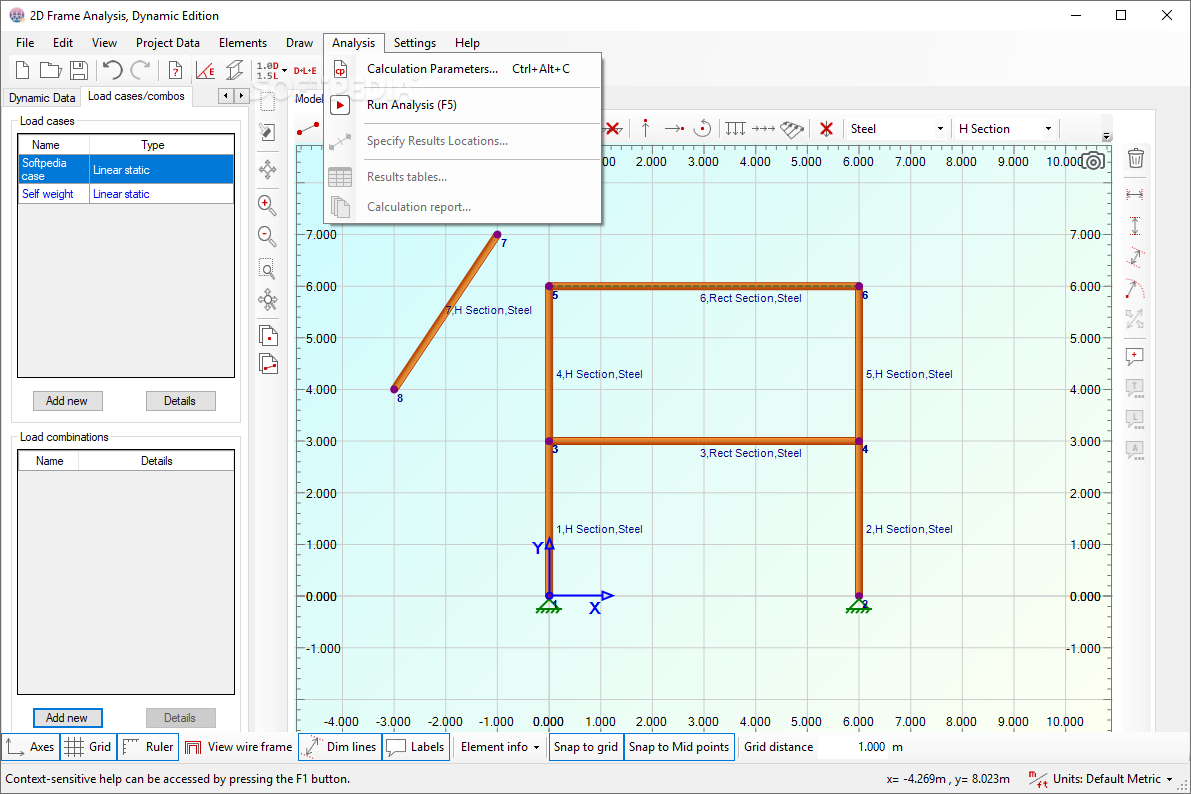The width and height of the screenshot is (1191, 794).
Task: Open the materials icon marked with E
Action: (x=205, y=71)
